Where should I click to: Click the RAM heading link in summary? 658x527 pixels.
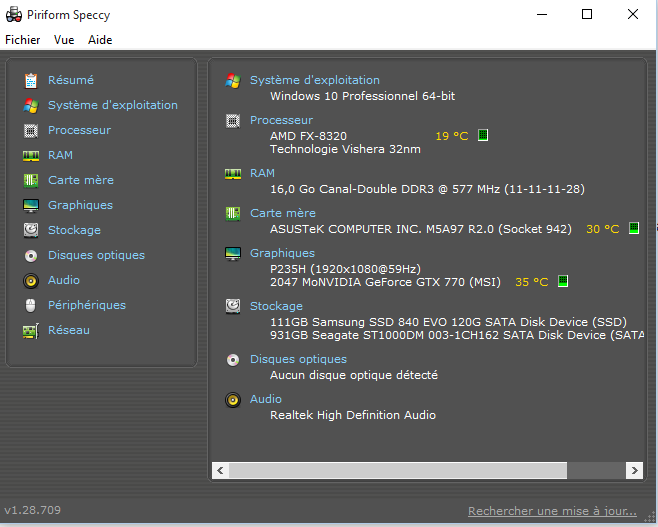click(263, 173)
